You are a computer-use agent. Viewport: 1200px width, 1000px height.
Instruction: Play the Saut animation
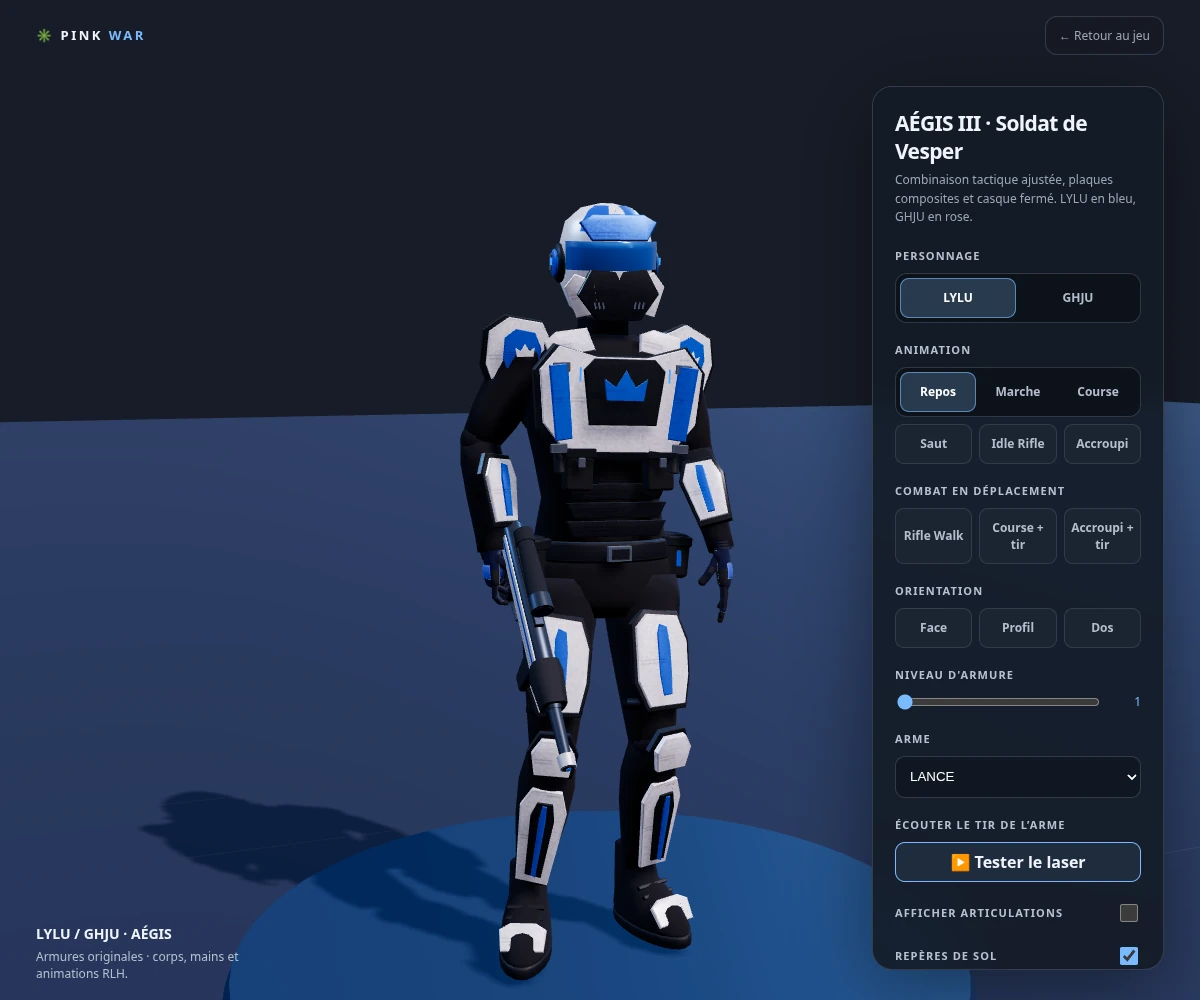point(934,444)
